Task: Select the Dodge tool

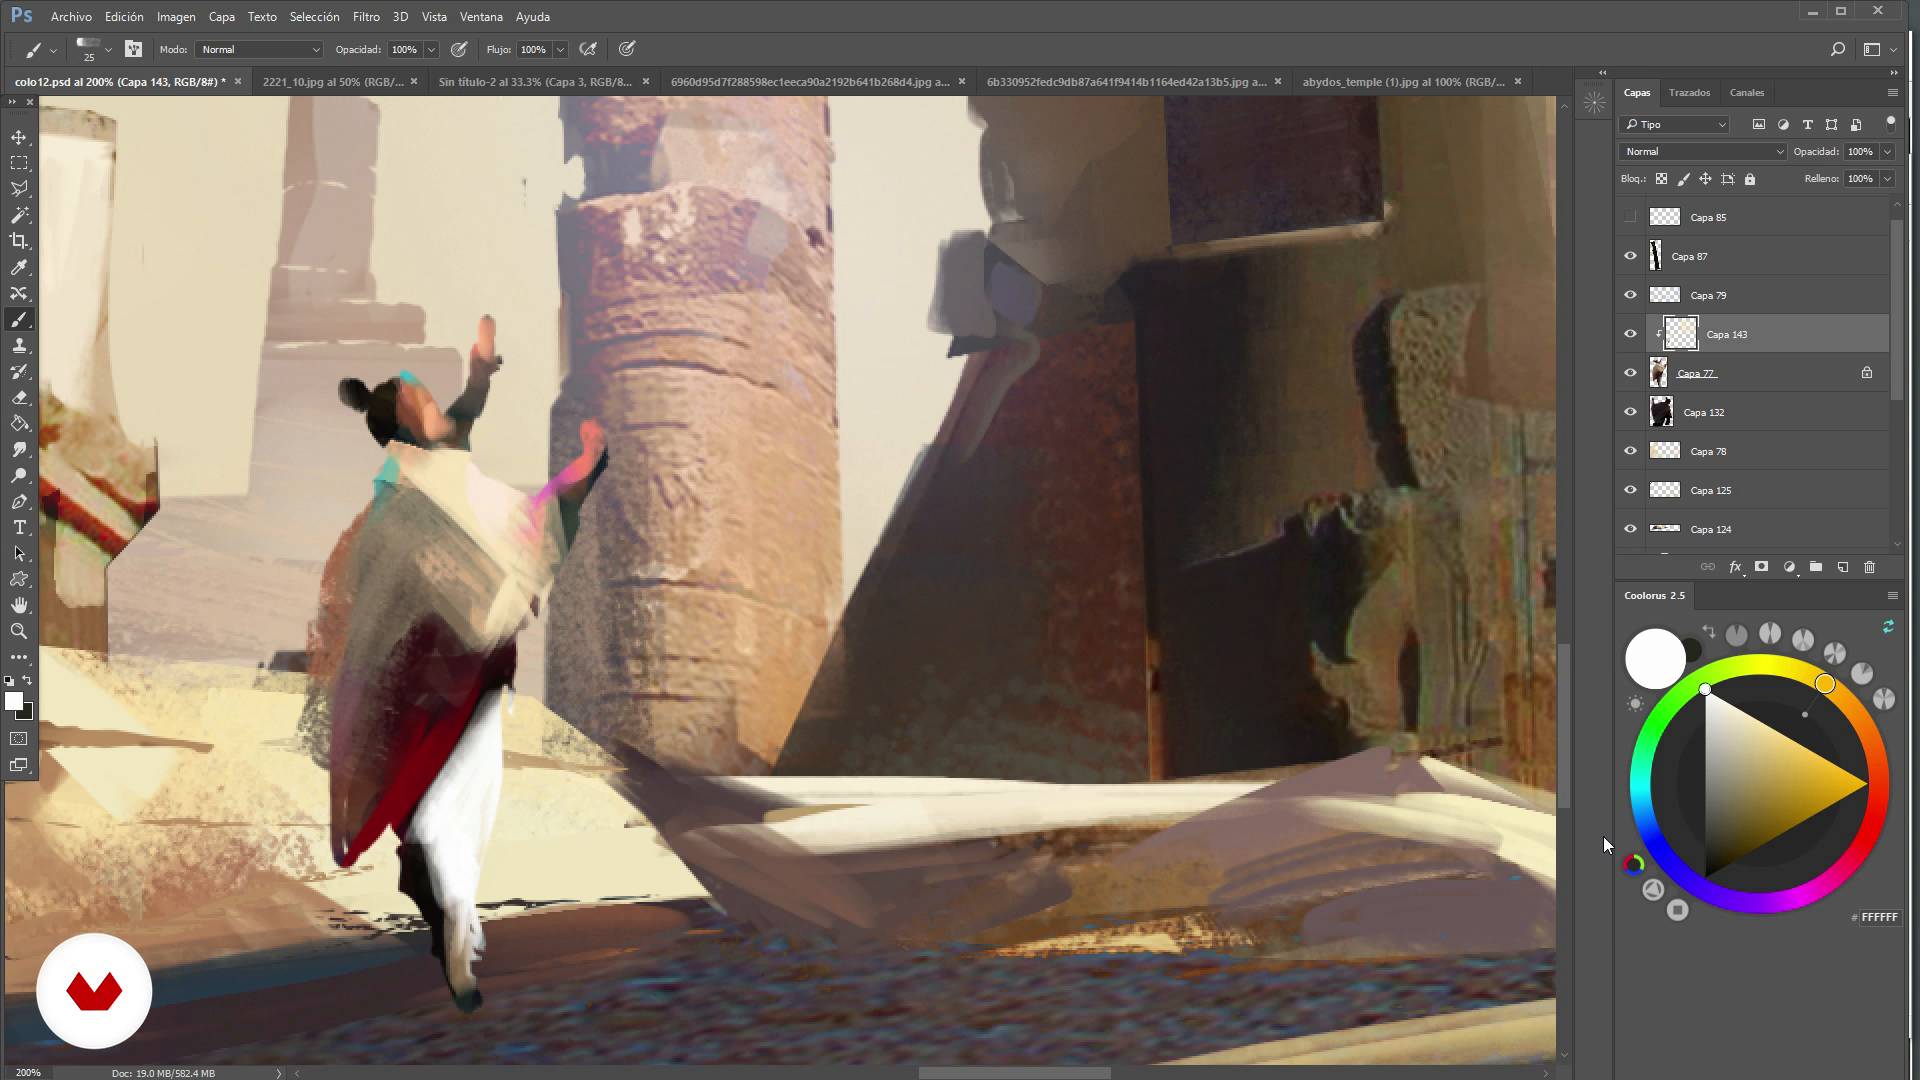Action: click(x=19, y=476)
